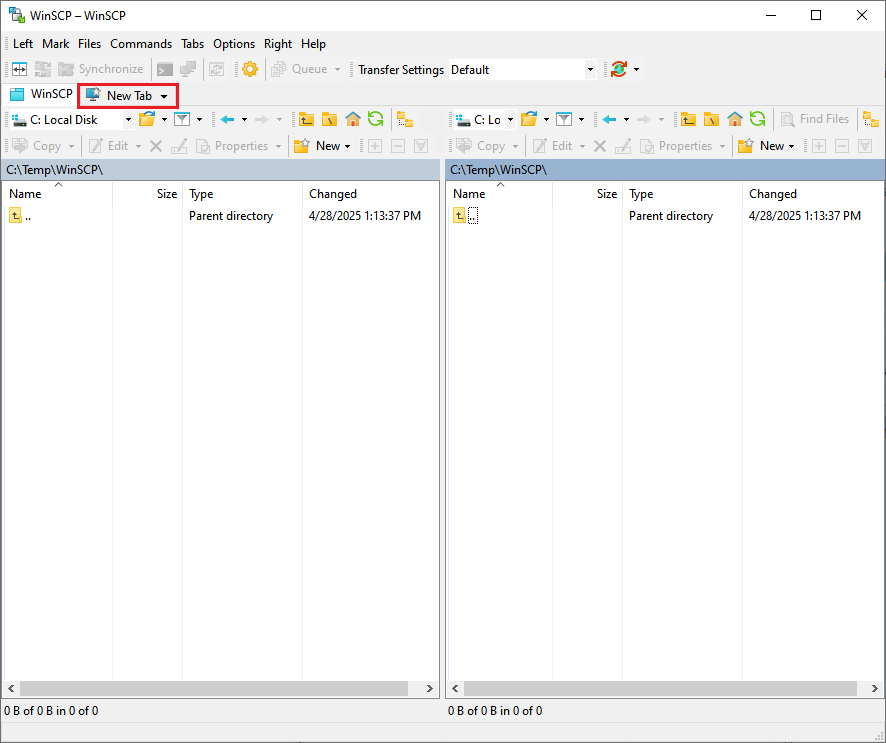Toggle the right panel directory tree icon

click(x=871, y=119)
